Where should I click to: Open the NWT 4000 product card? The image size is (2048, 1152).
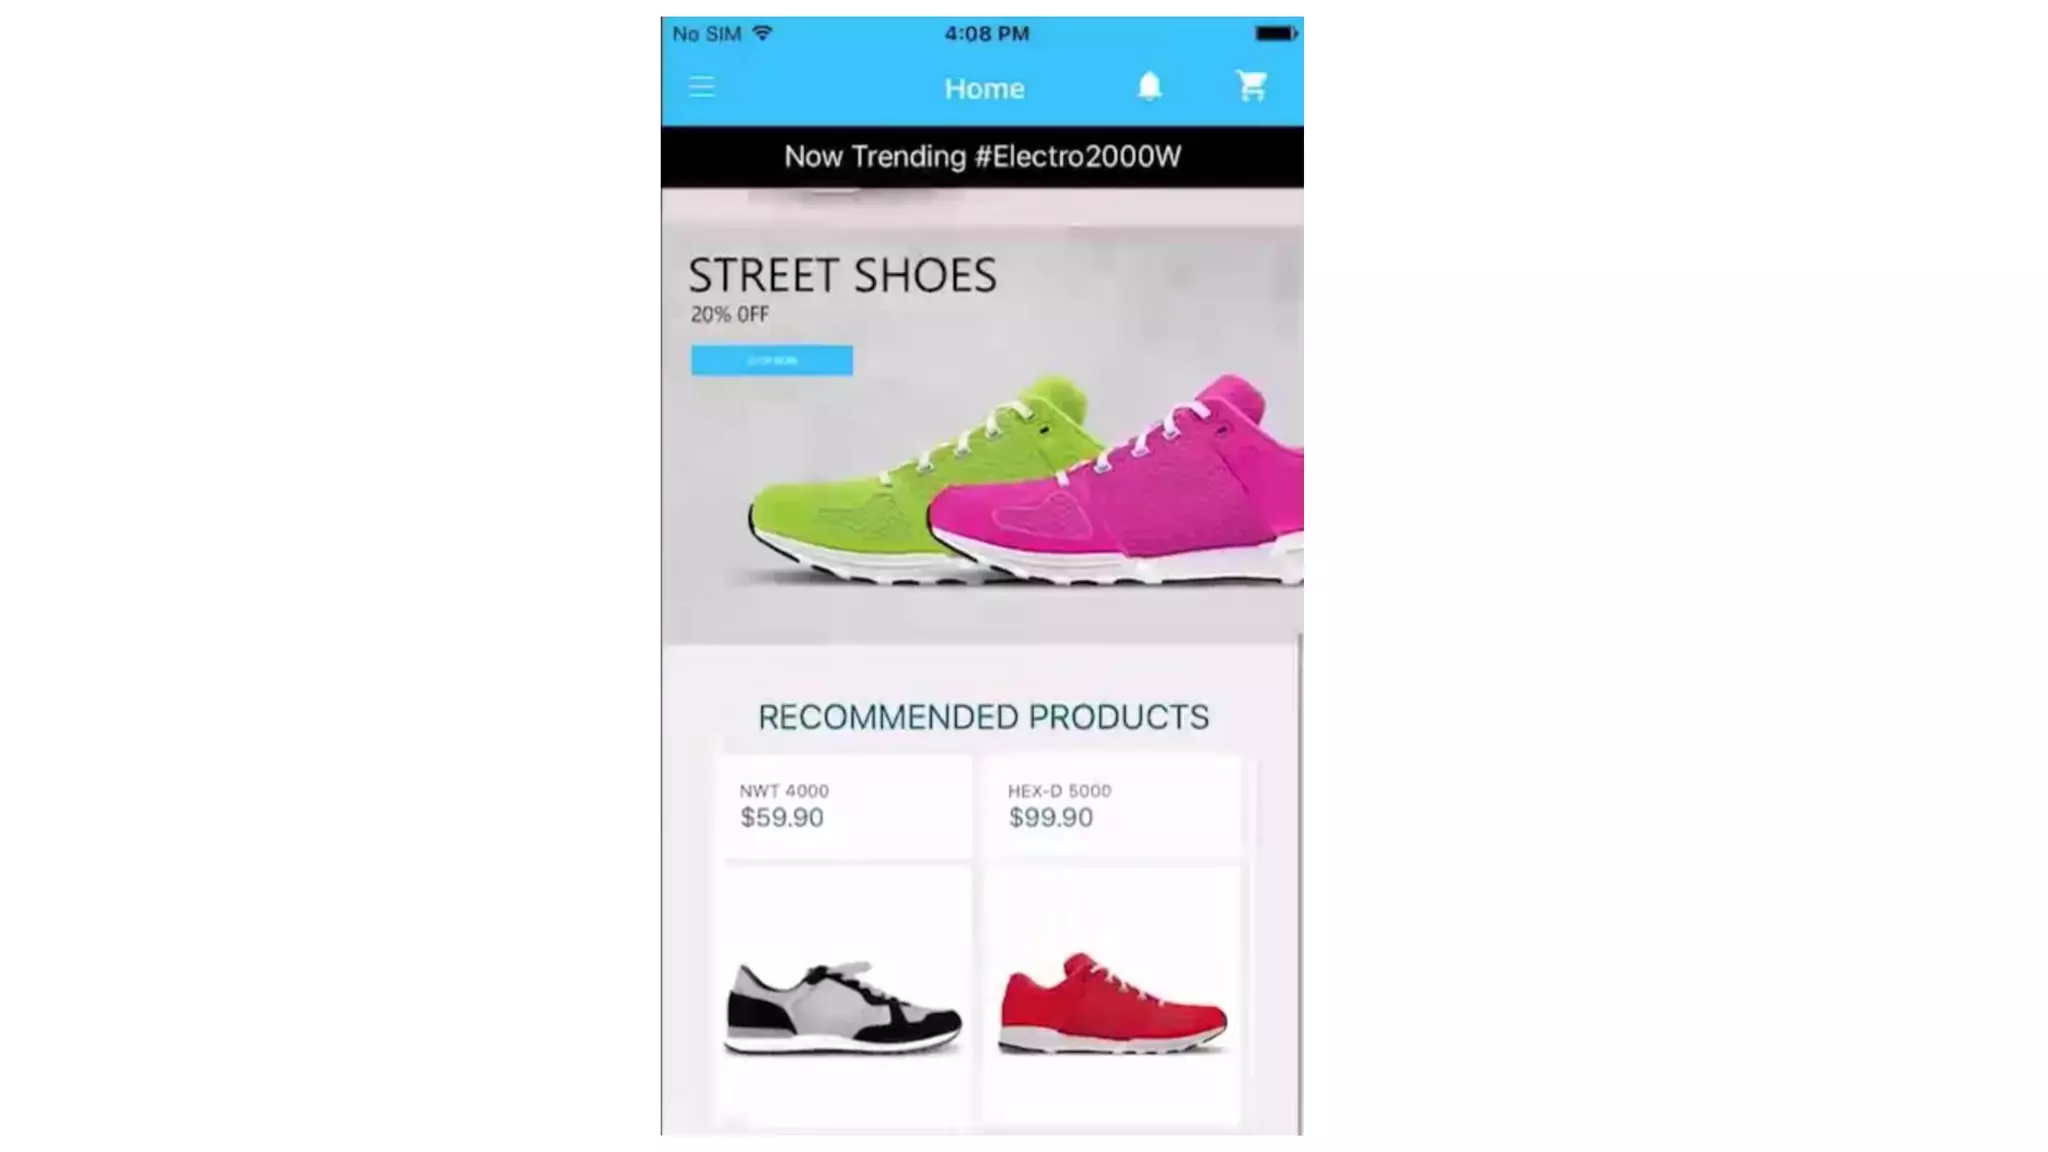tap(845, 940)
